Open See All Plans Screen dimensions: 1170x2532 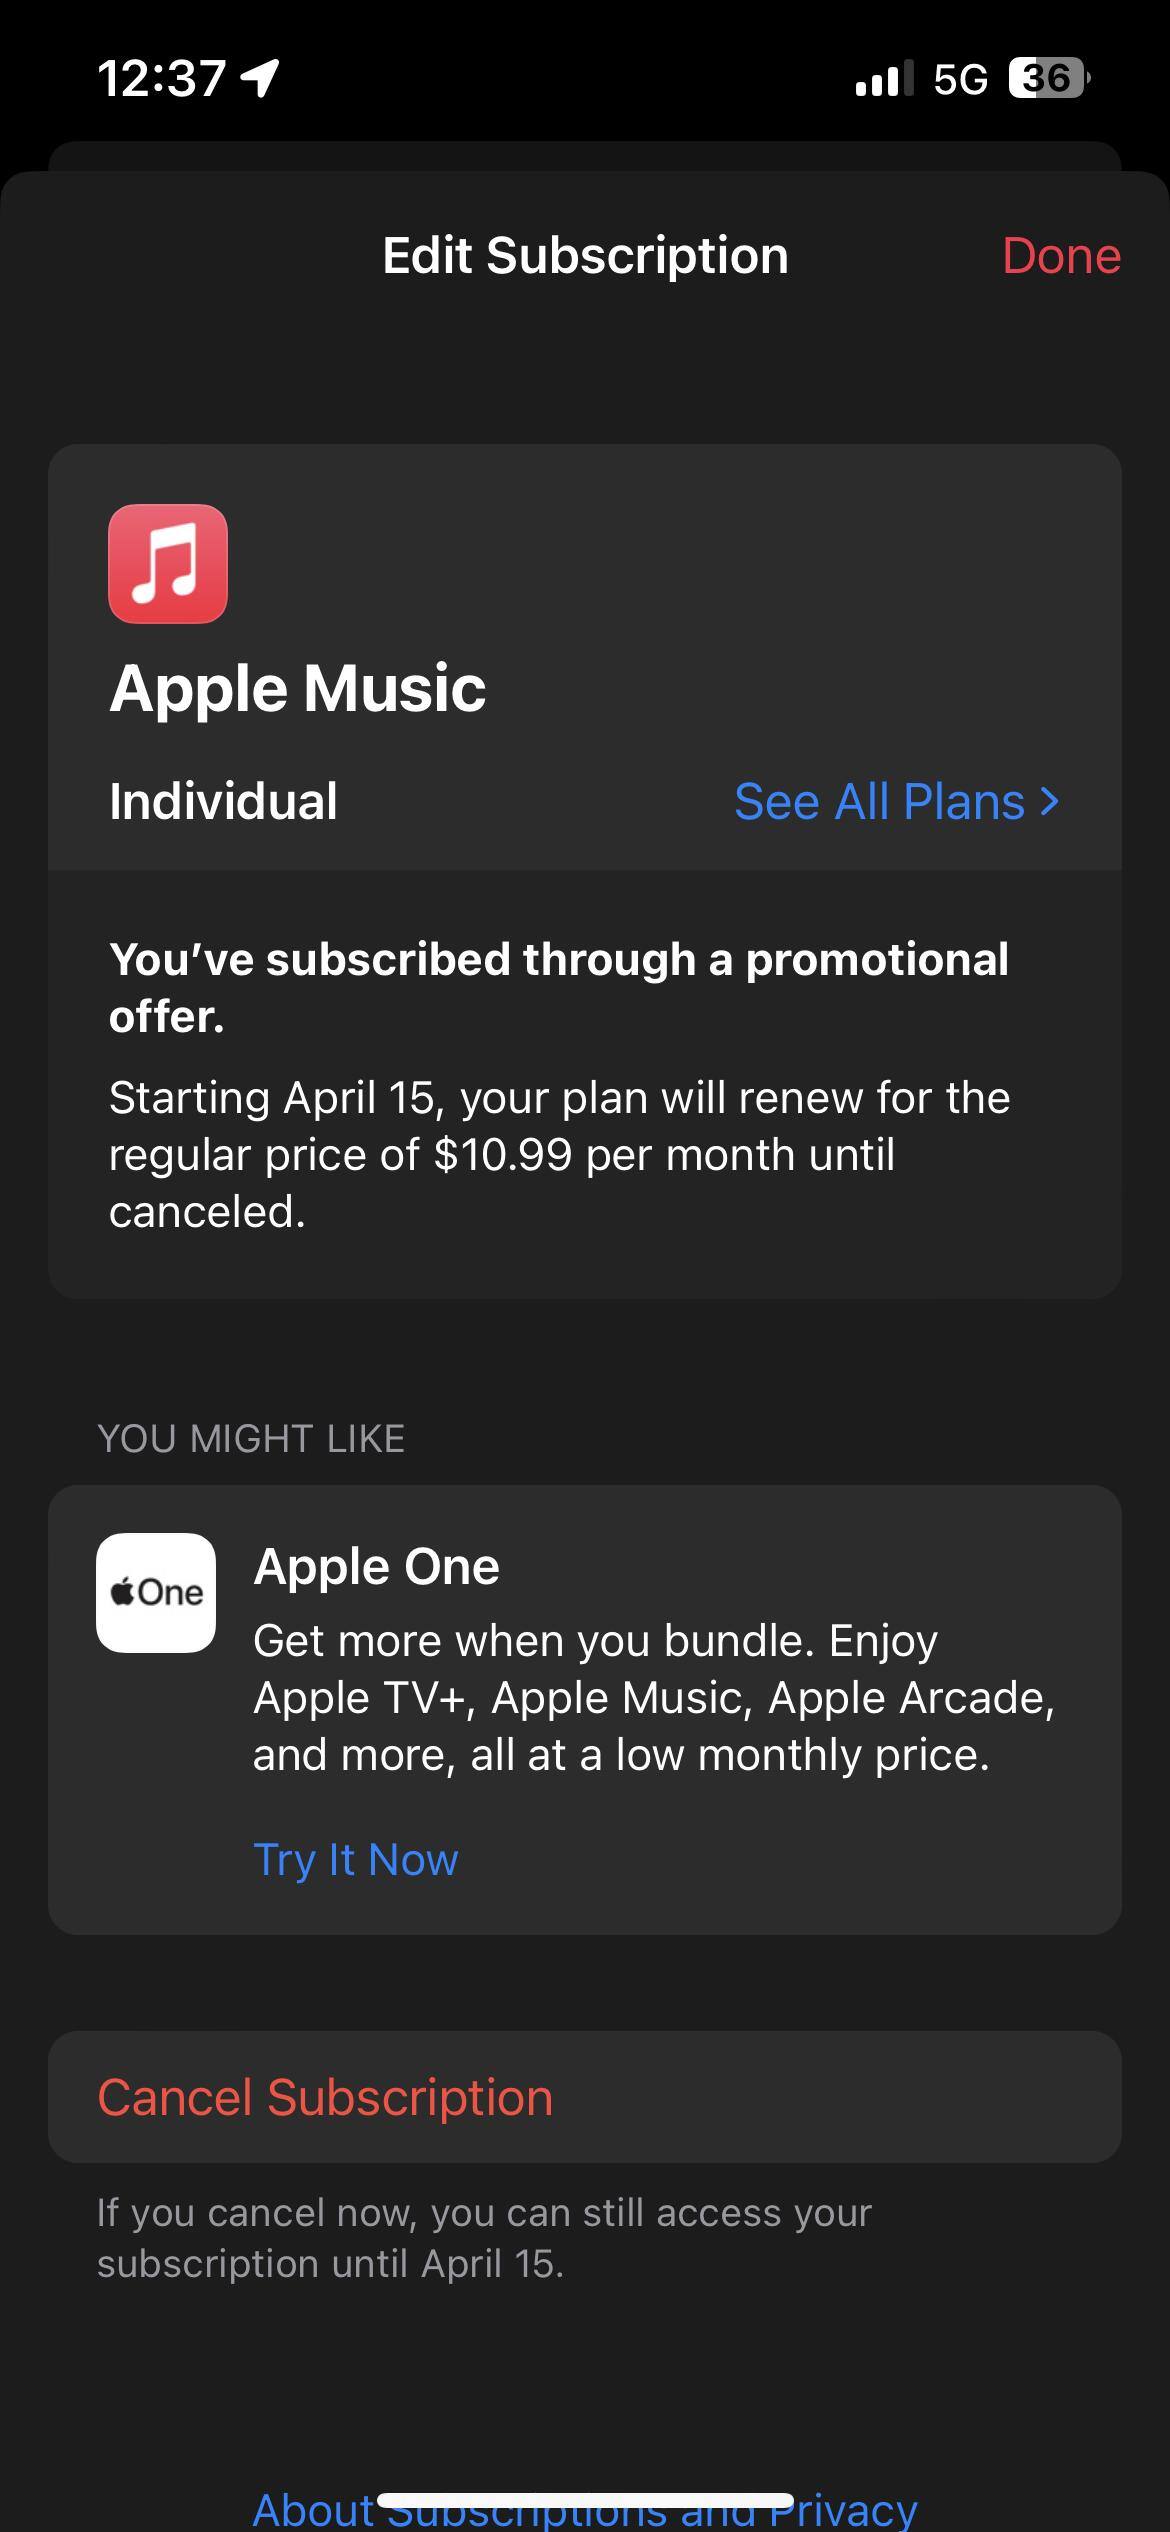880,801
